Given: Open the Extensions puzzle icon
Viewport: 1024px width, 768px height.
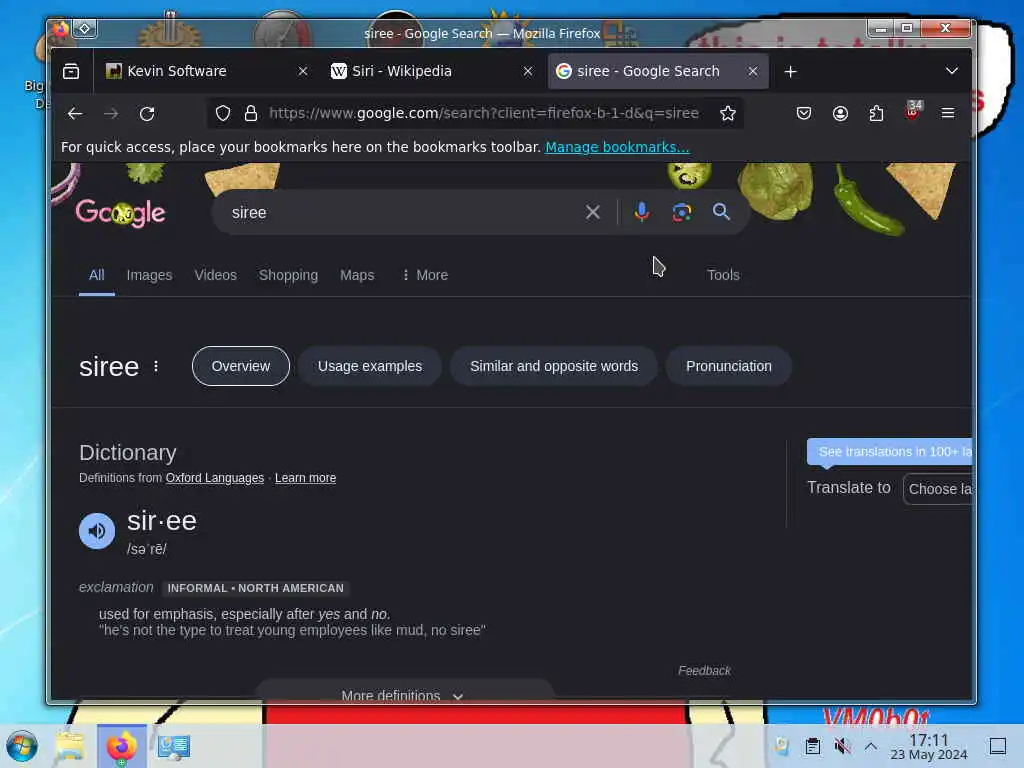Looking at the screenshot, I should point(876,114).
